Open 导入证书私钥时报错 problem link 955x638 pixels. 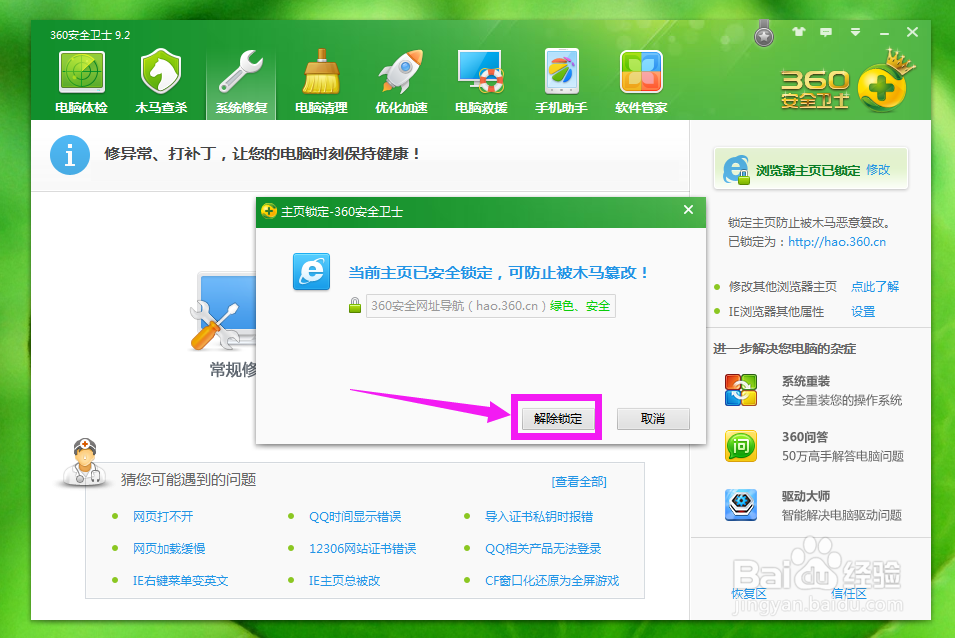539,516
